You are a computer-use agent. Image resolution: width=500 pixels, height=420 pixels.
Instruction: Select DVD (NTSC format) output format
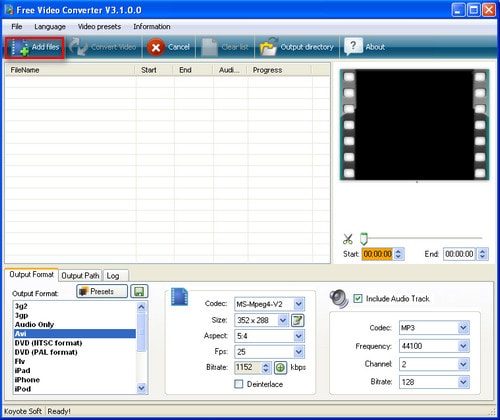[x=75, y=343]
